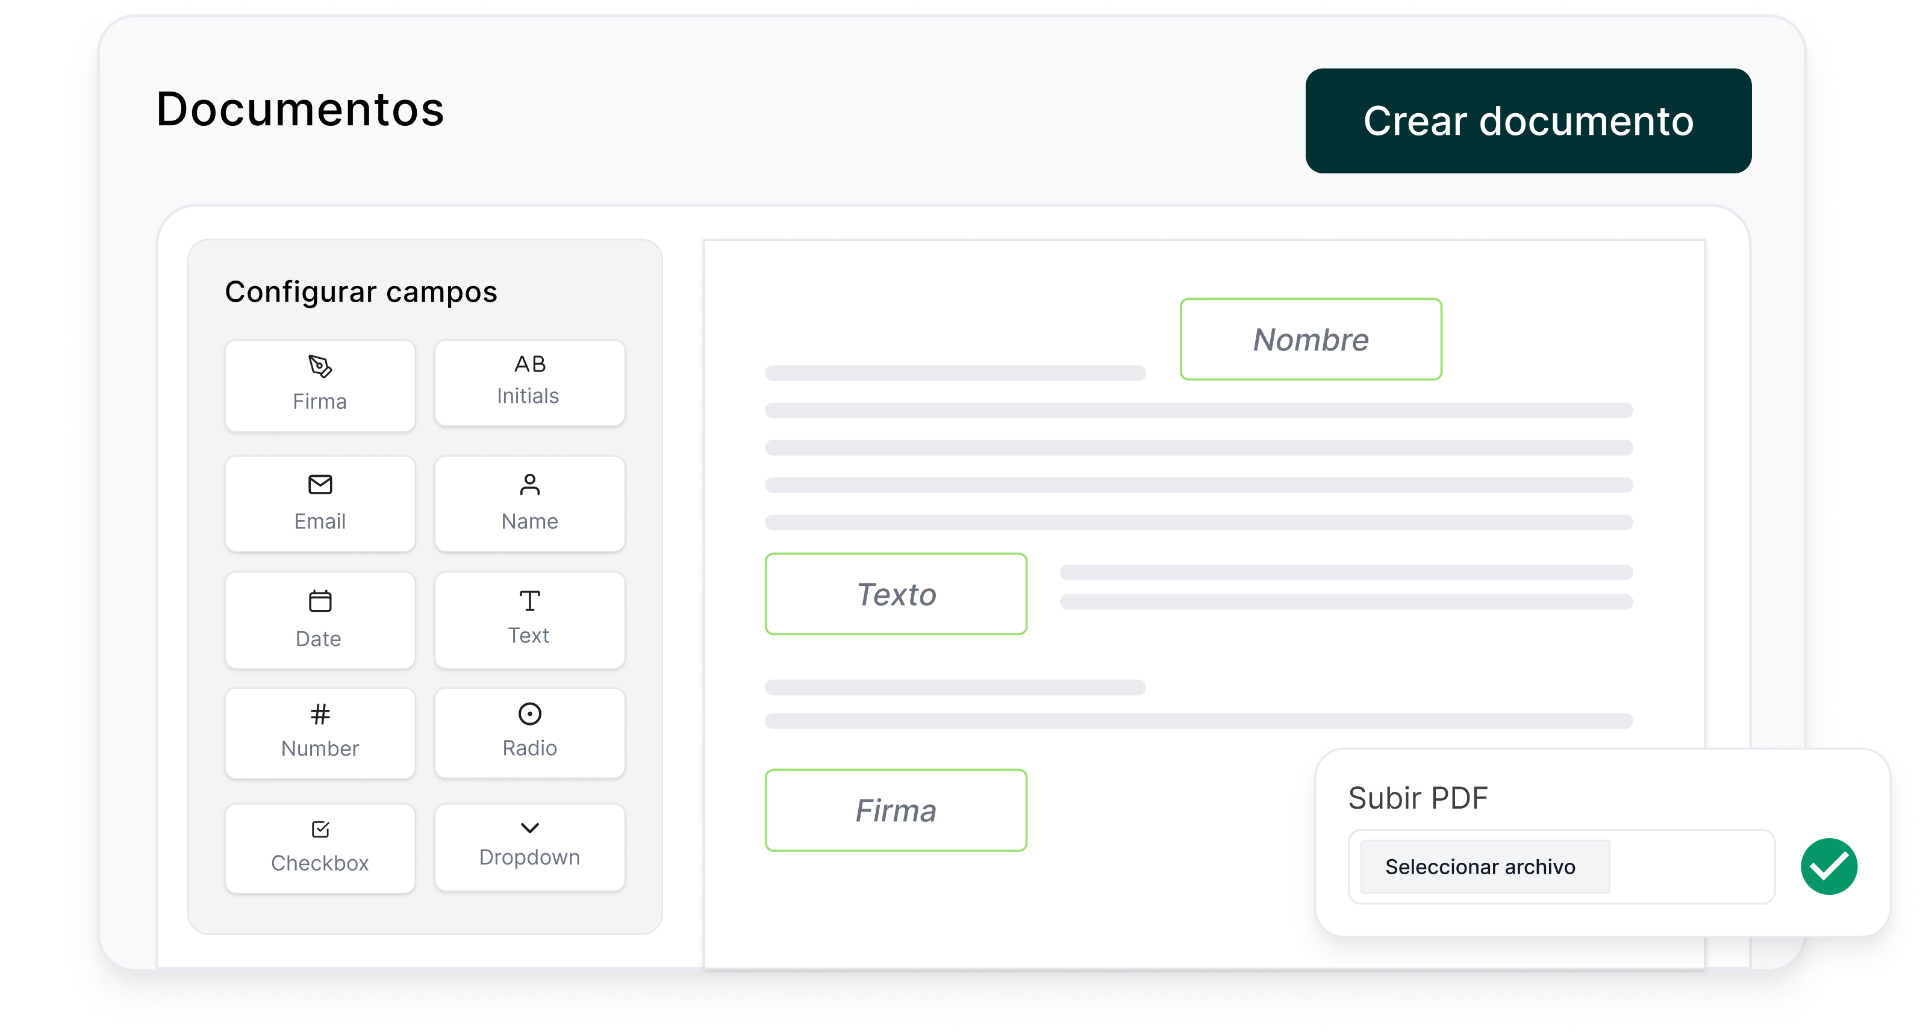Screen dimensions: 1920x1032
Task: Click the Crear documento button
Action: pyautogui.click(x=1528, y=121)
